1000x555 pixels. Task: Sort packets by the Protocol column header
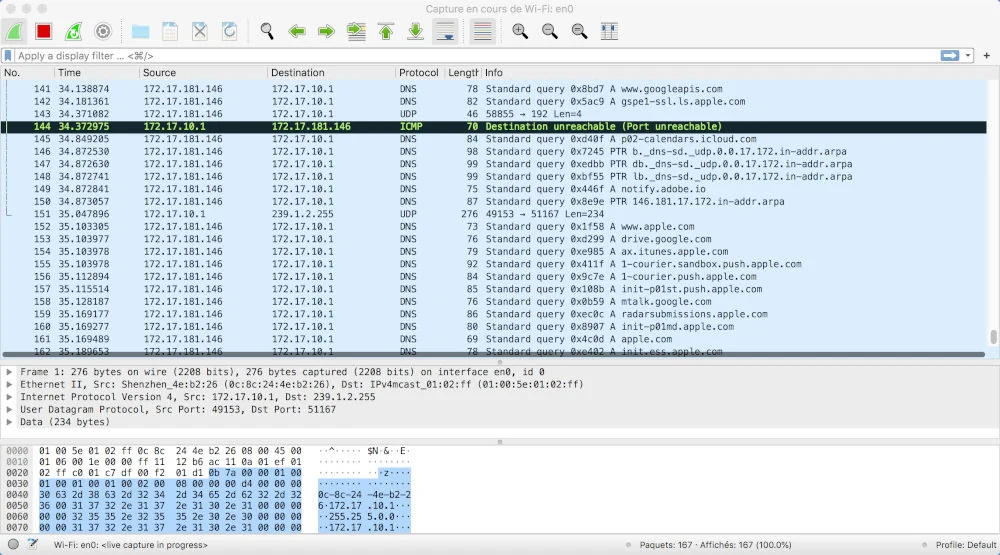[x=418, y=73]
